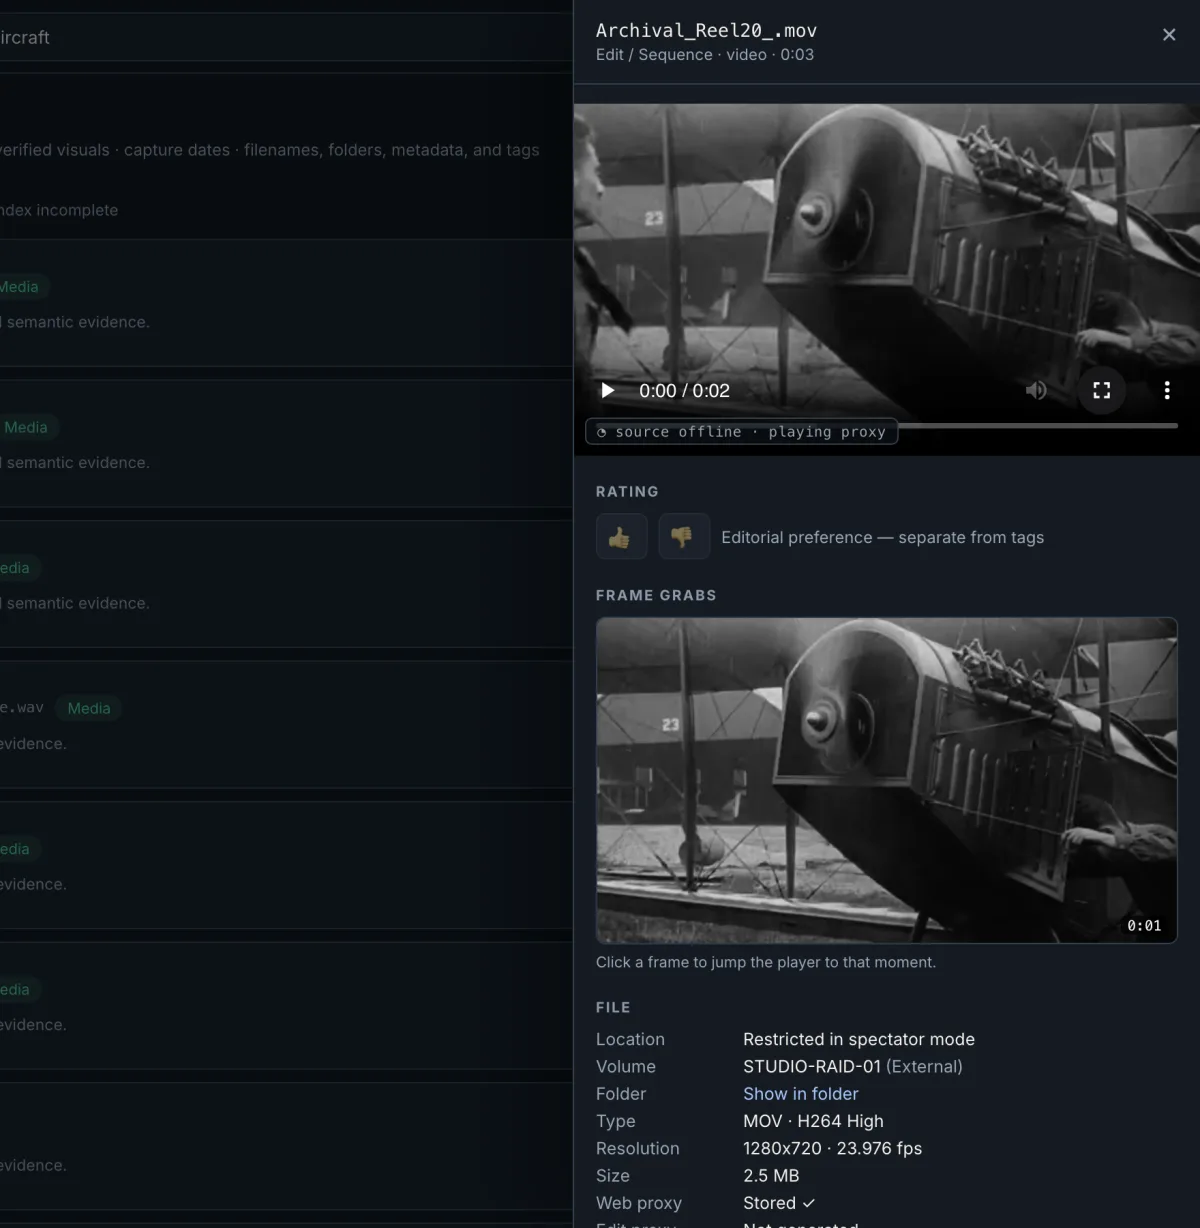
Task: Enter fullscreen video mode
Action: (1102, 391)
